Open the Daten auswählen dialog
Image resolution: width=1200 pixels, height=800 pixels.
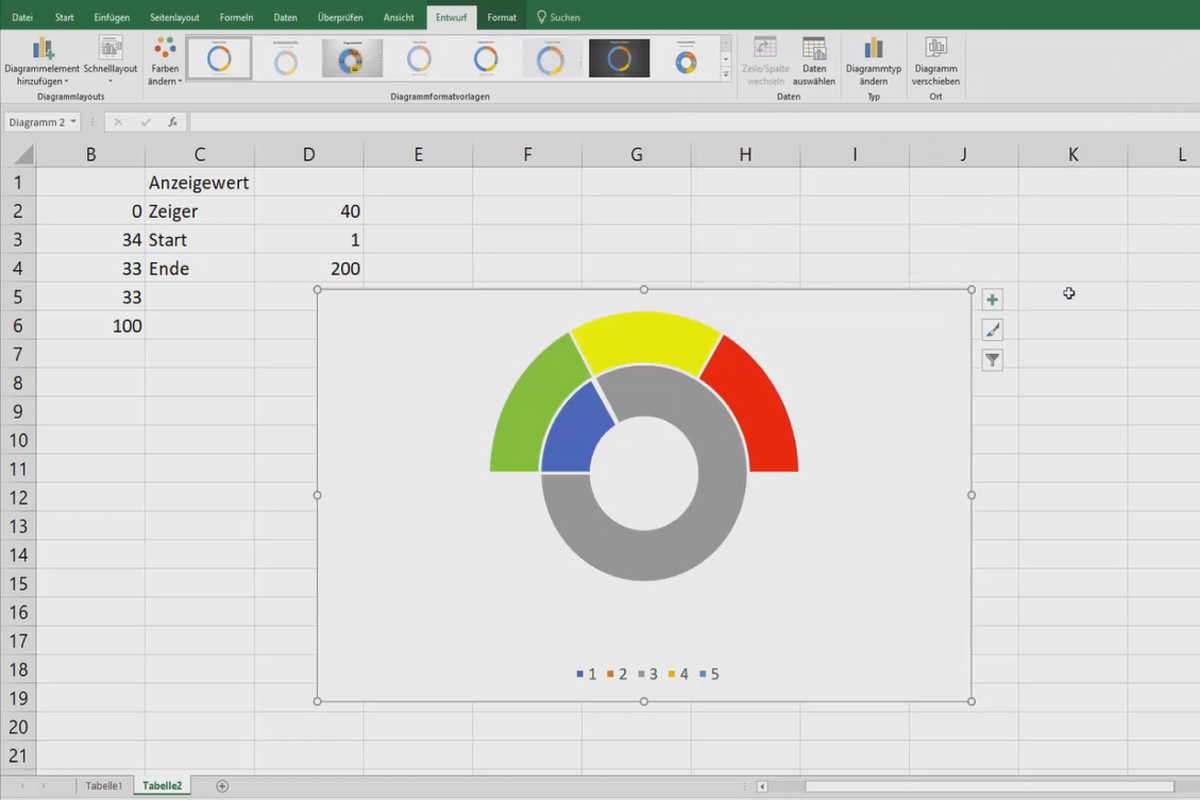813,60
